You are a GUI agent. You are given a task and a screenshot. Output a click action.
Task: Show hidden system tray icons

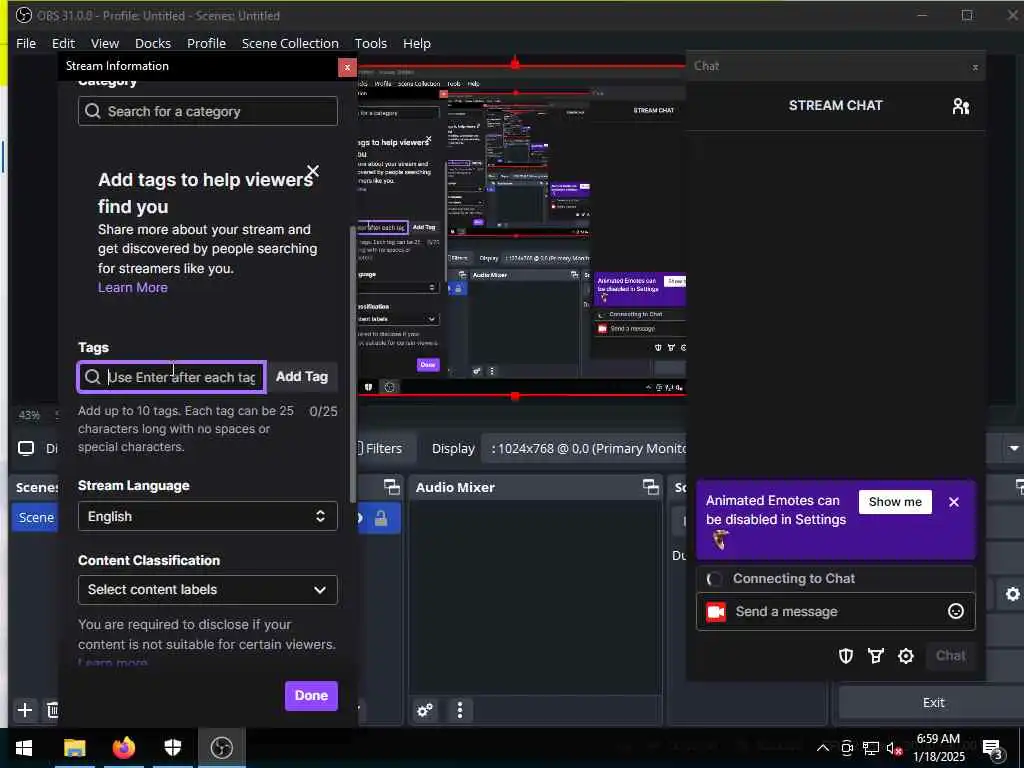[x=823, y=748]
